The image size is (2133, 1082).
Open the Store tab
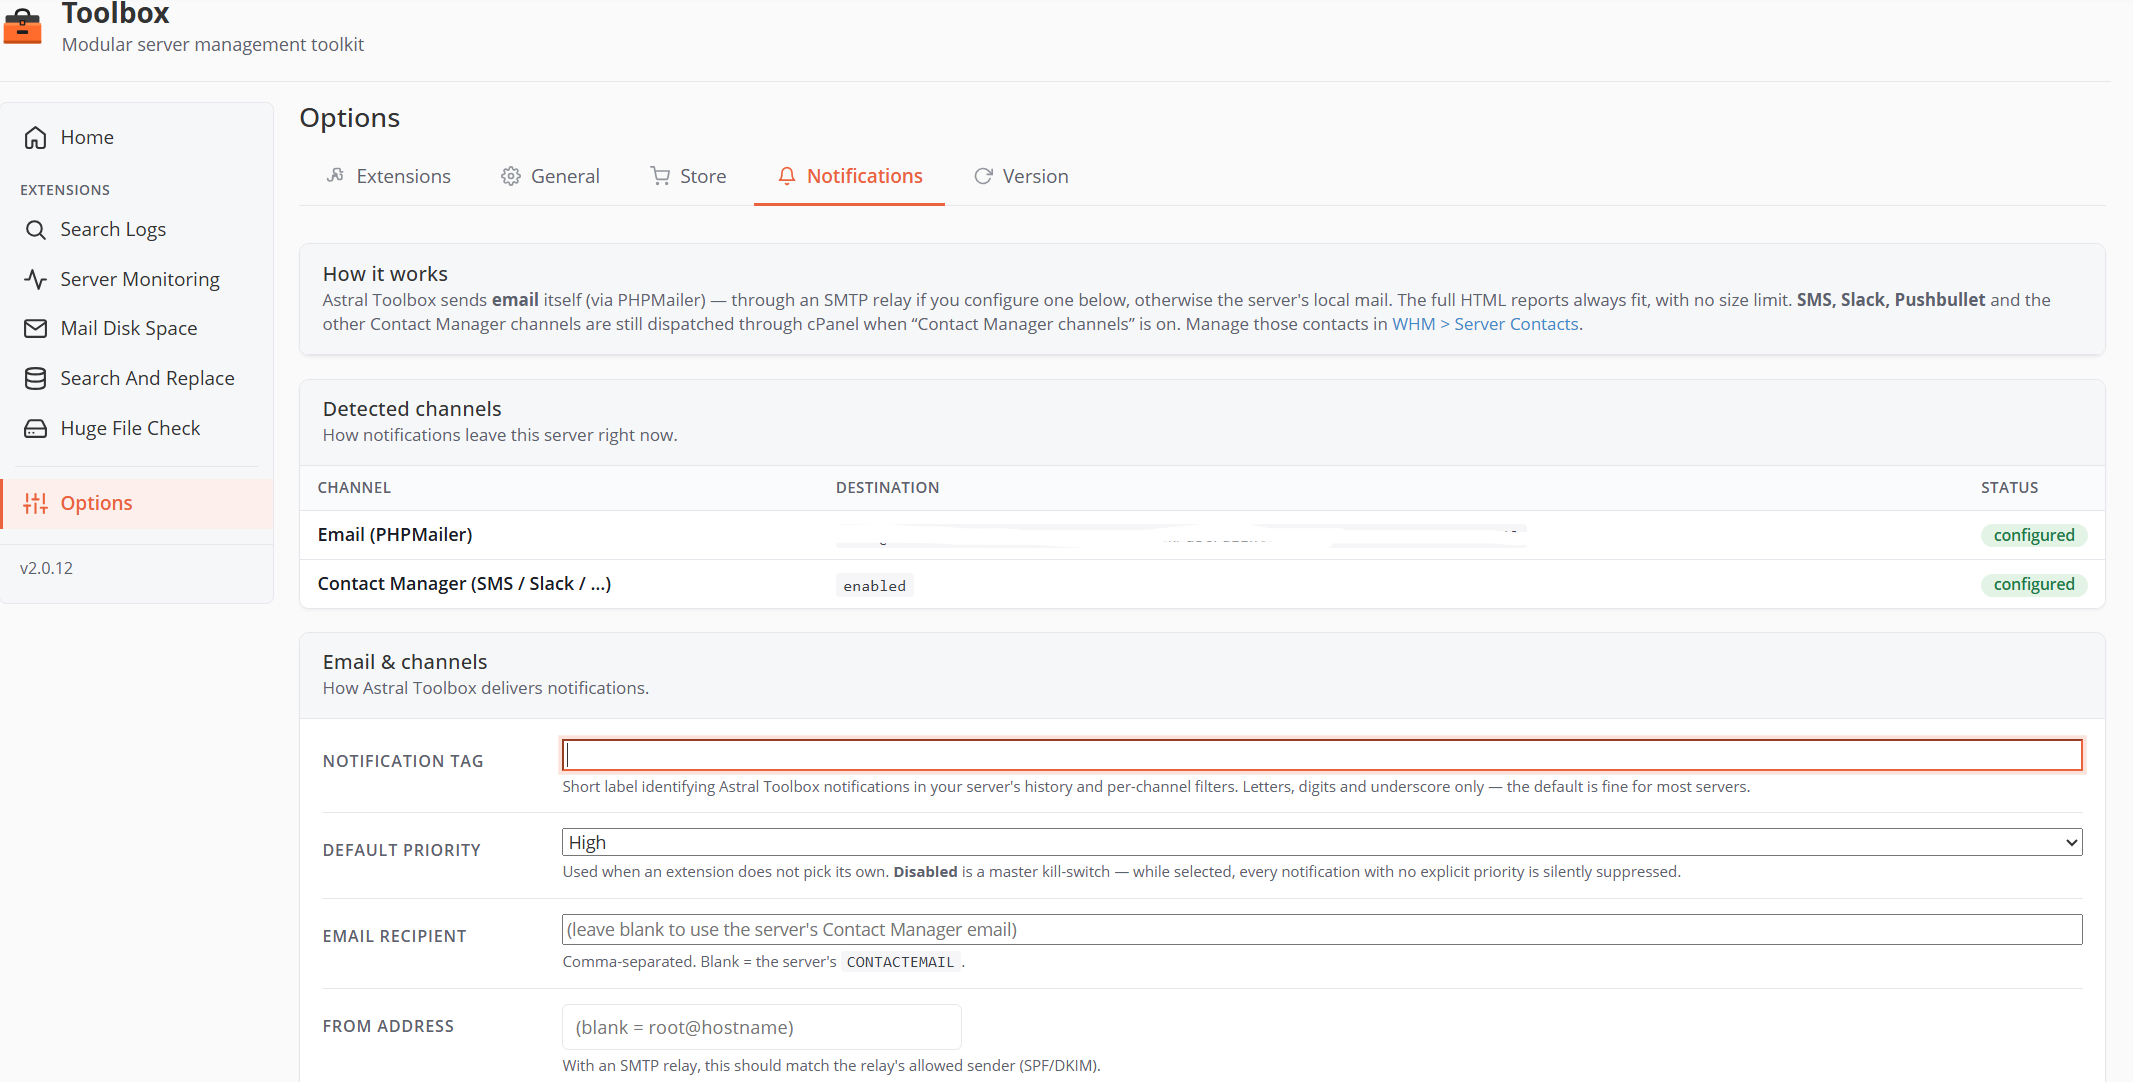689,176
